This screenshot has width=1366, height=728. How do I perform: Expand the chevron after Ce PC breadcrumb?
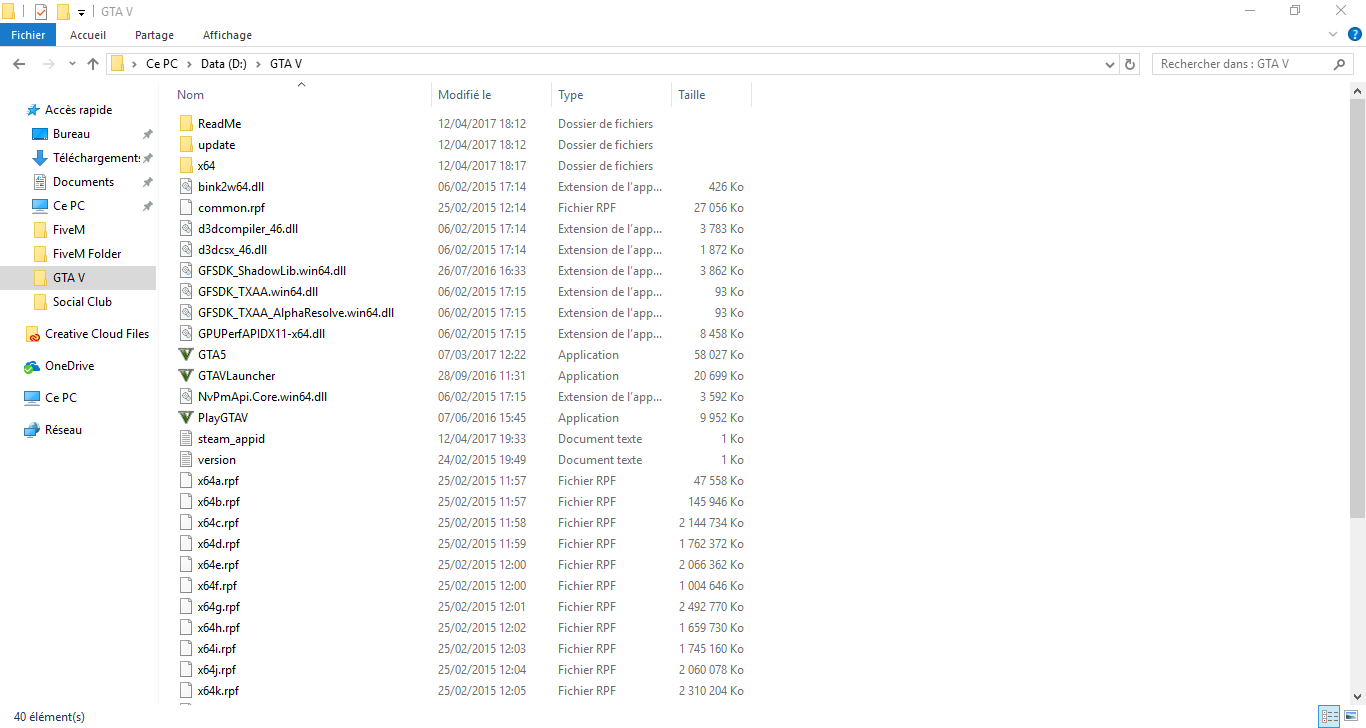coord(188,64)
